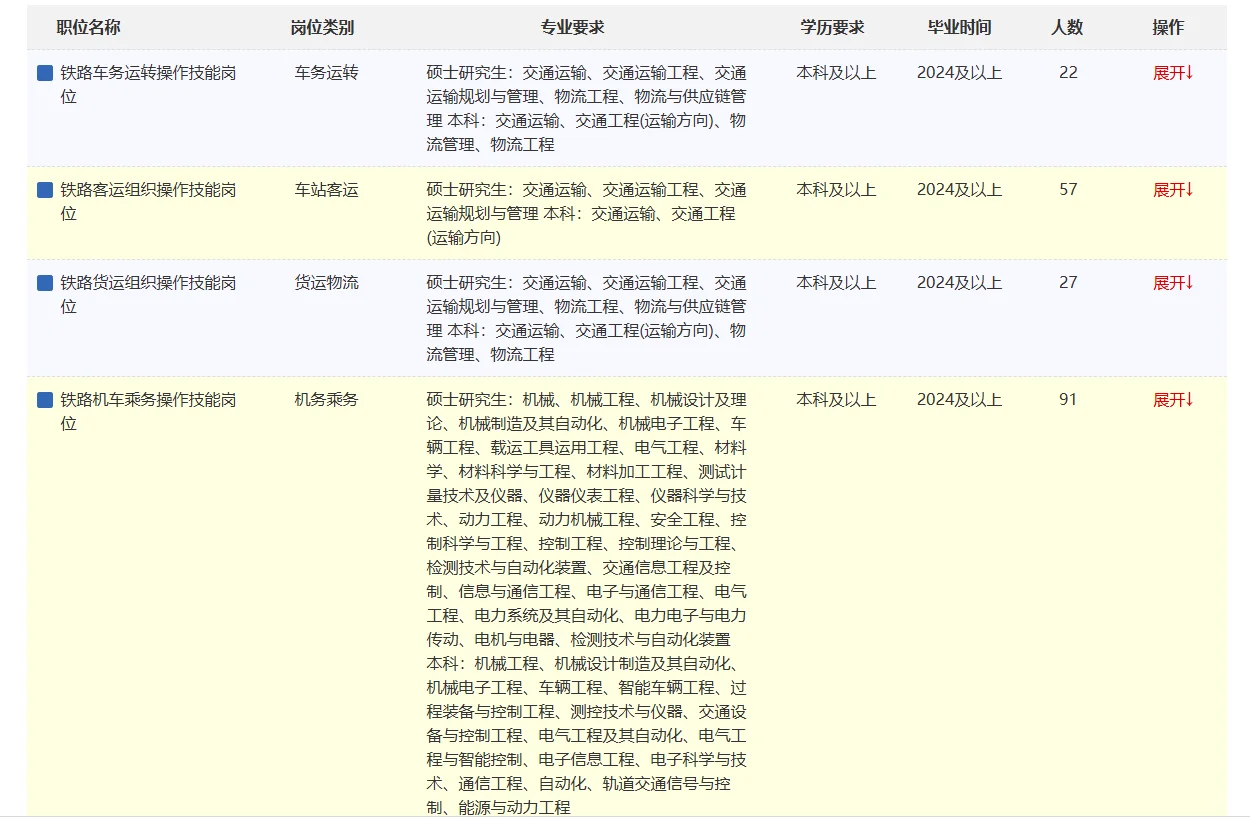This screenshot has height=817, width=1250.
Task: Click 2024及以上 in the 机务乘务 row
Action: pyautogui.click(x=959, y=400)
